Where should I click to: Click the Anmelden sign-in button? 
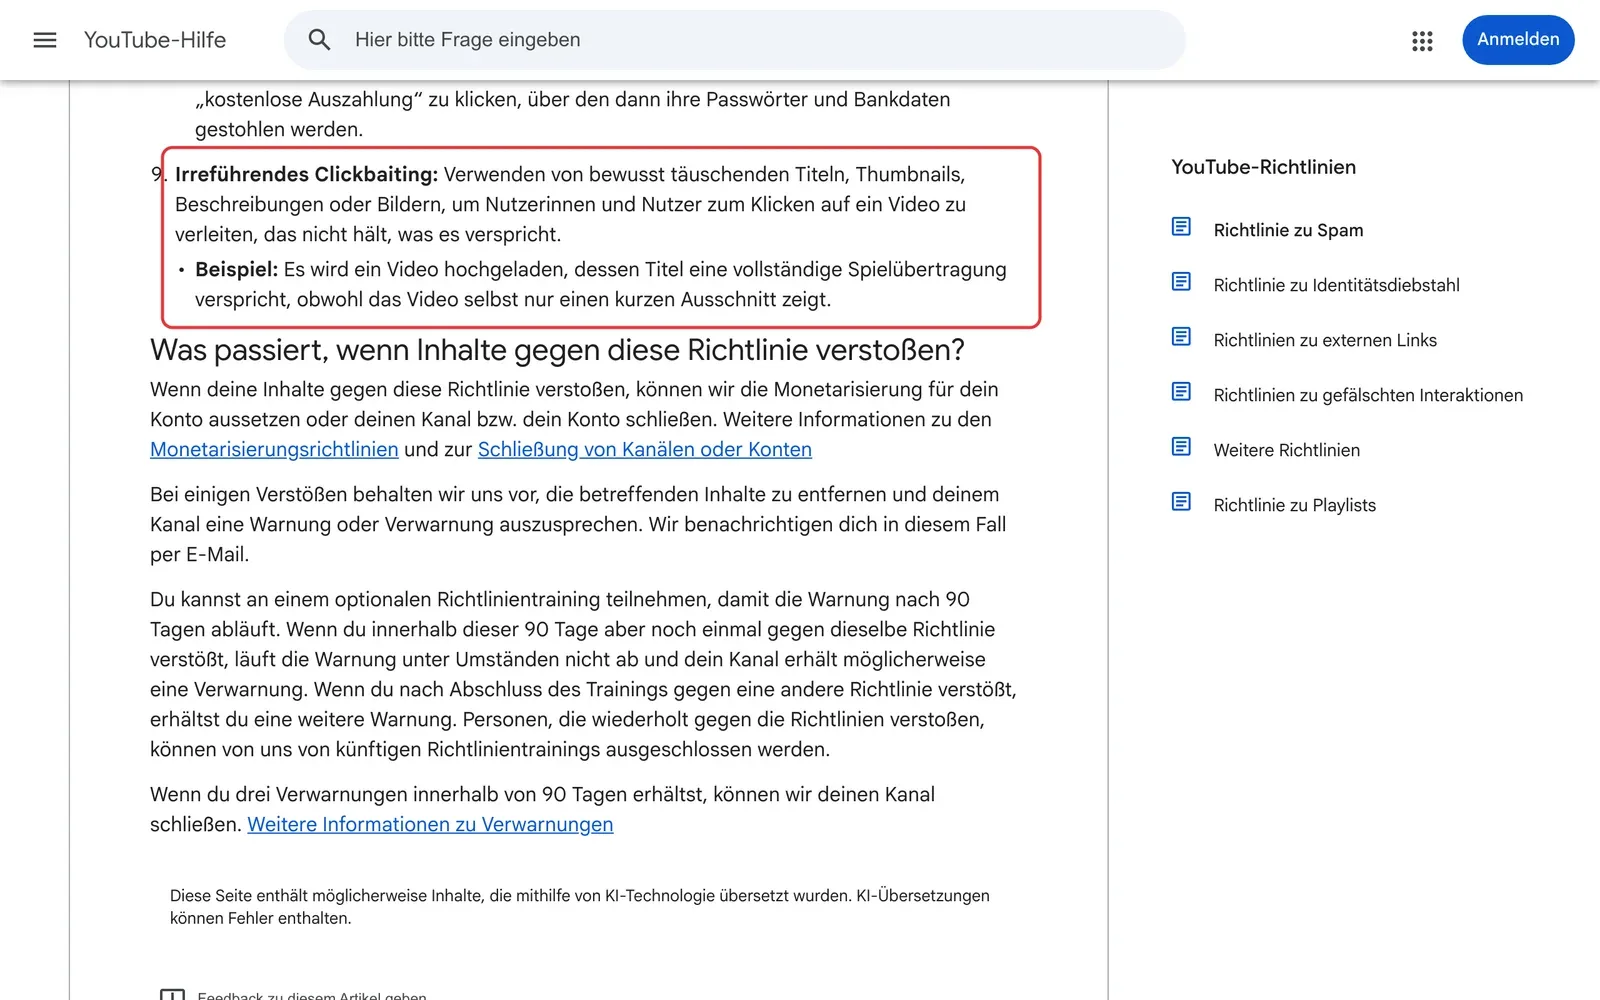pyautogui.click(x=1518, y=40)
